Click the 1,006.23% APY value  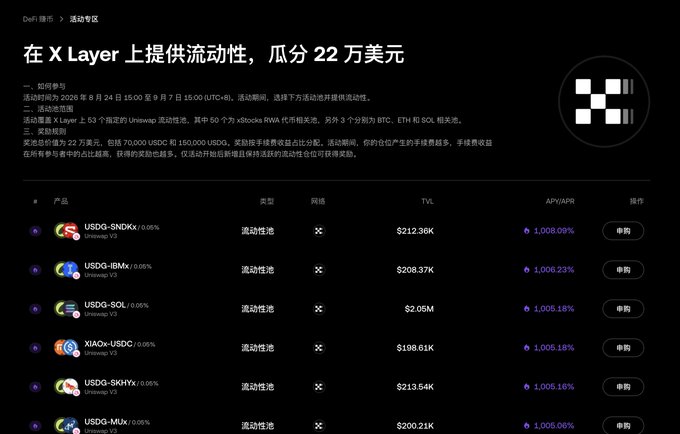554,270
